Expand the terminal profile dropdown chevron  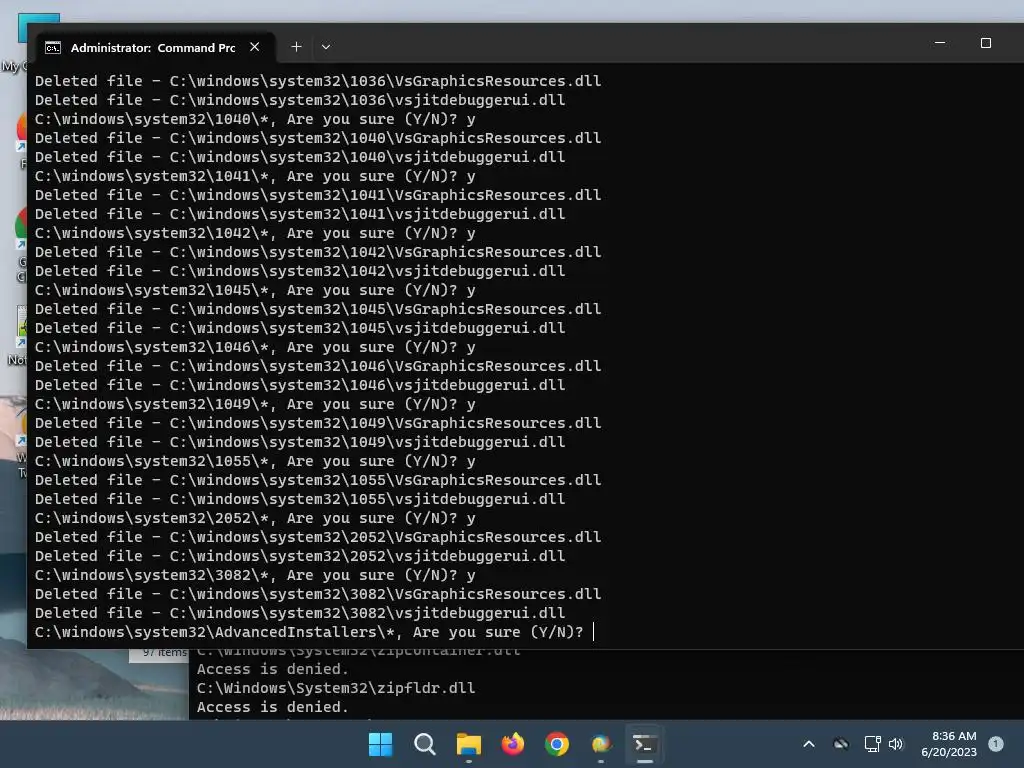(x=326, y=47)
